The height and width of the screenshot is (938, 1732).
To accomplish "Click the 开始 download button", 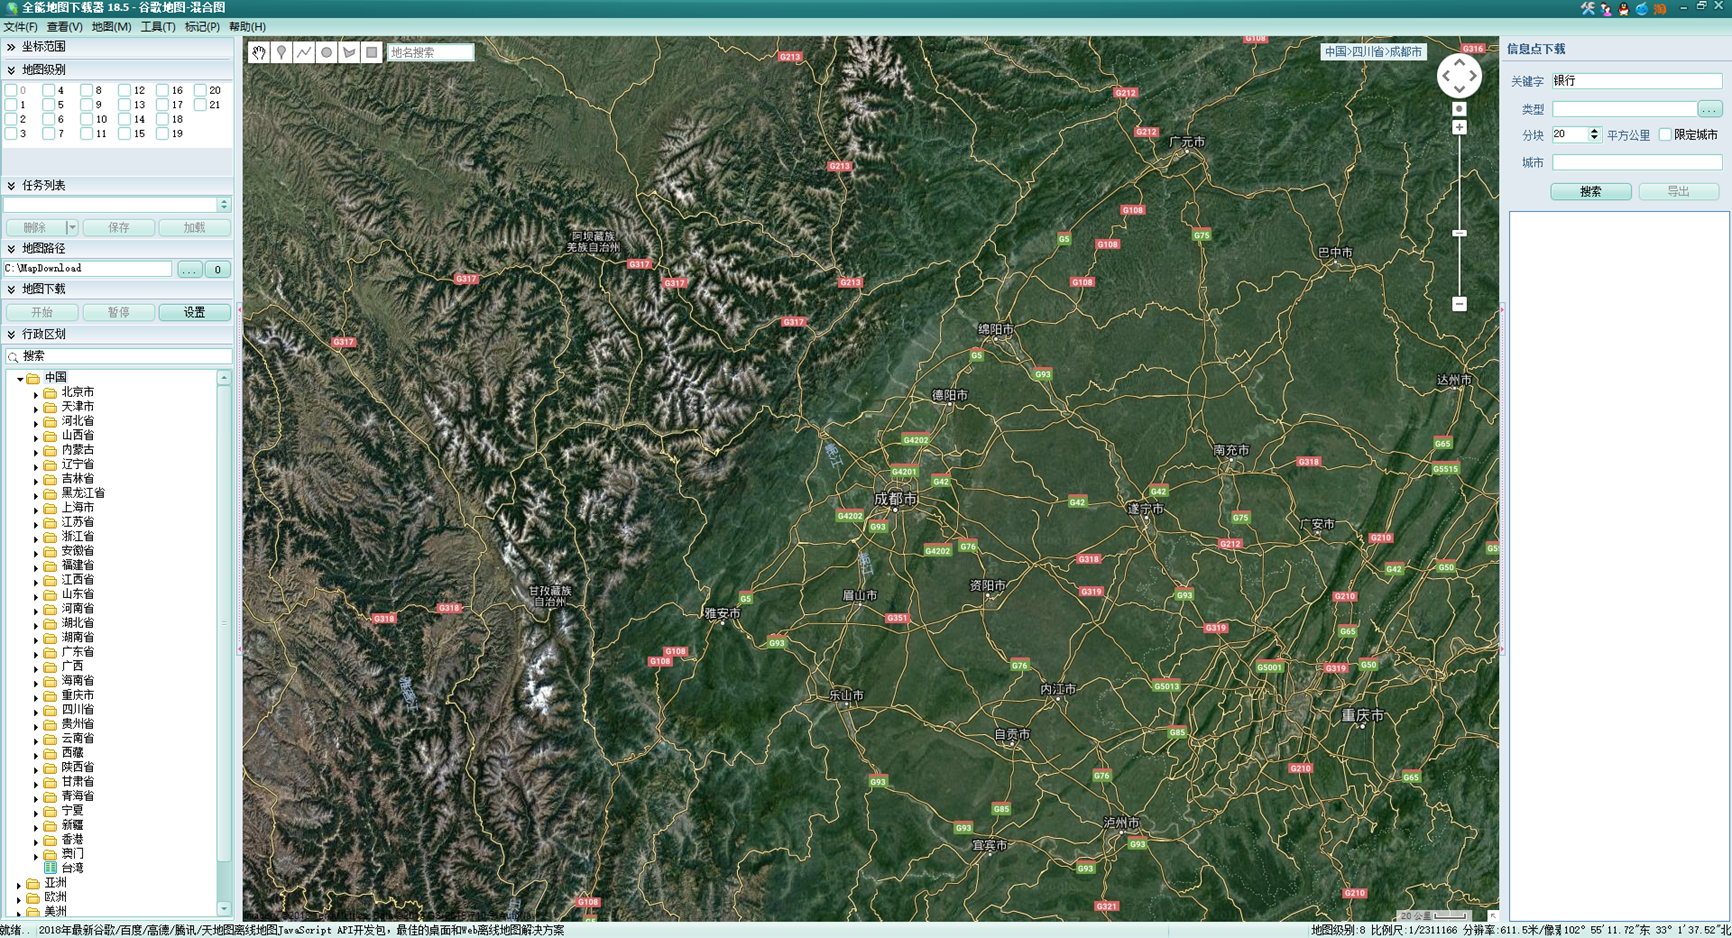I will pos(42,312).
